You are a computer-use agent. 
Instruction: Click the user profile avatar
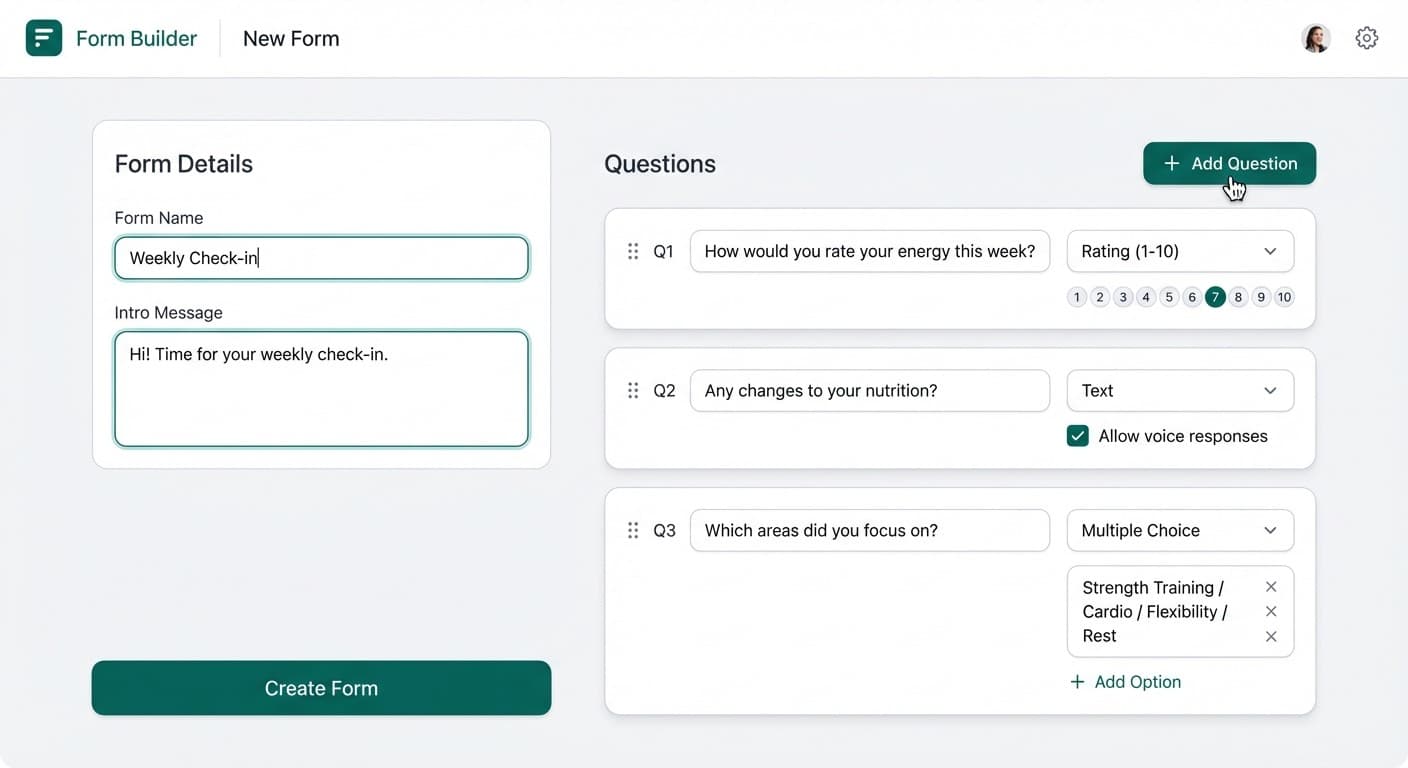coord(1315,37)
